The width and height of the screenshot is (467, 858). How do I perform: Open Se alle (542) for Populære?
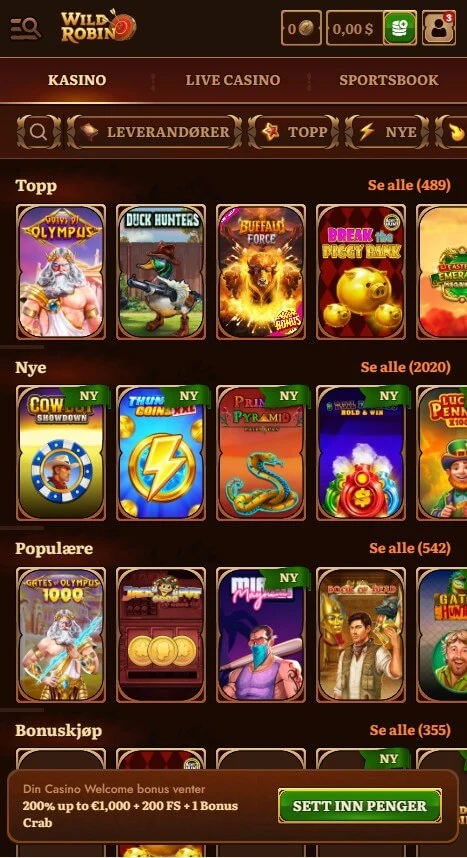click(410, 548)
